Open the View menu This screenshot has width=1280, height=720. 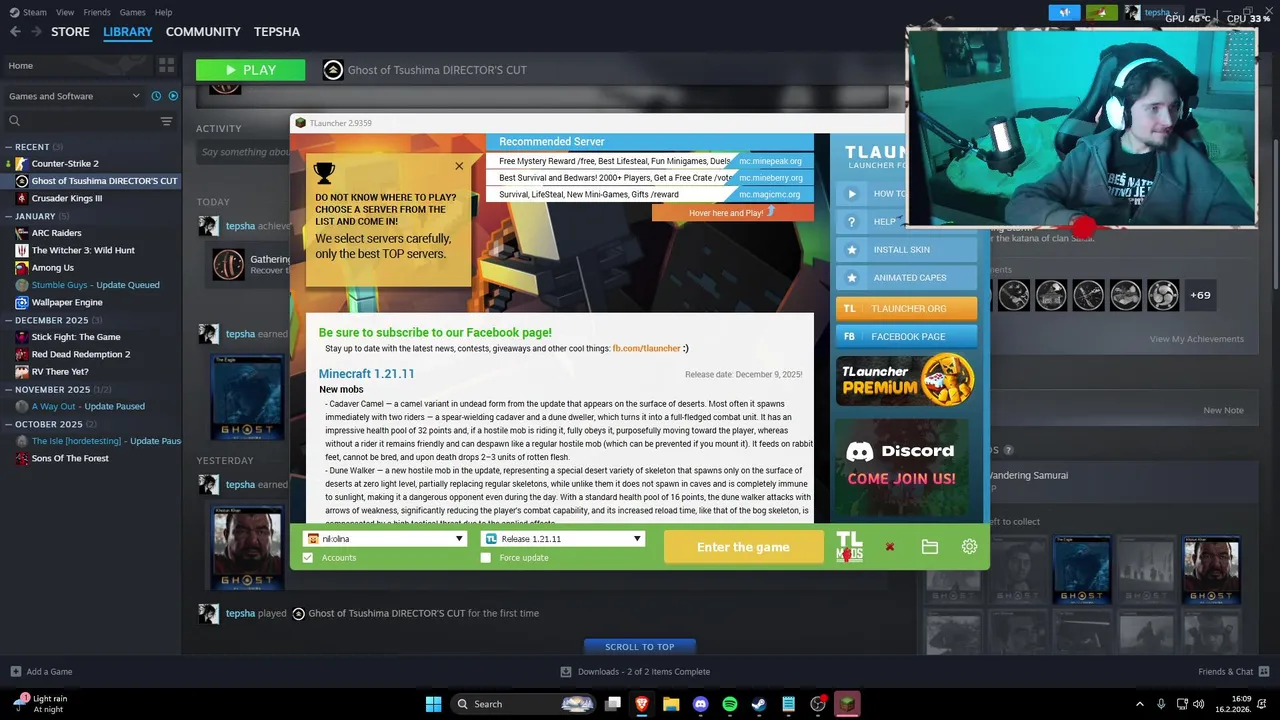[65, 12]
